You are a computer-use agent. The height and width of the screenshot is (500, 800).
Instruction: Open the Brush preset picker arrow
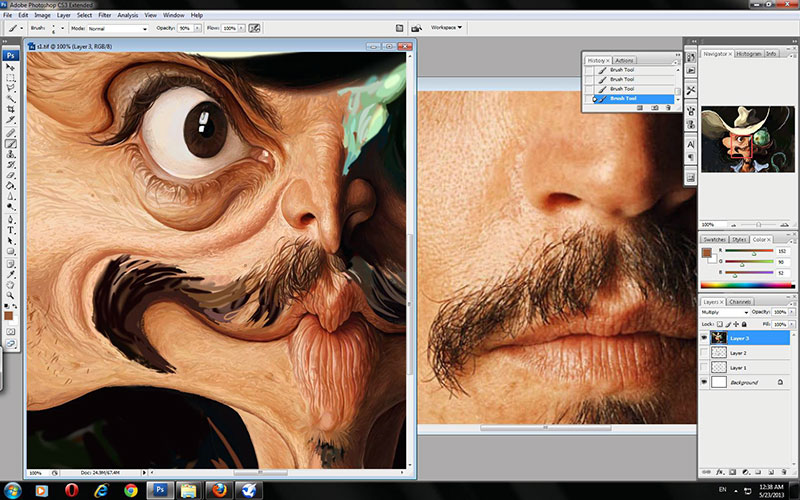pos(63,29)
